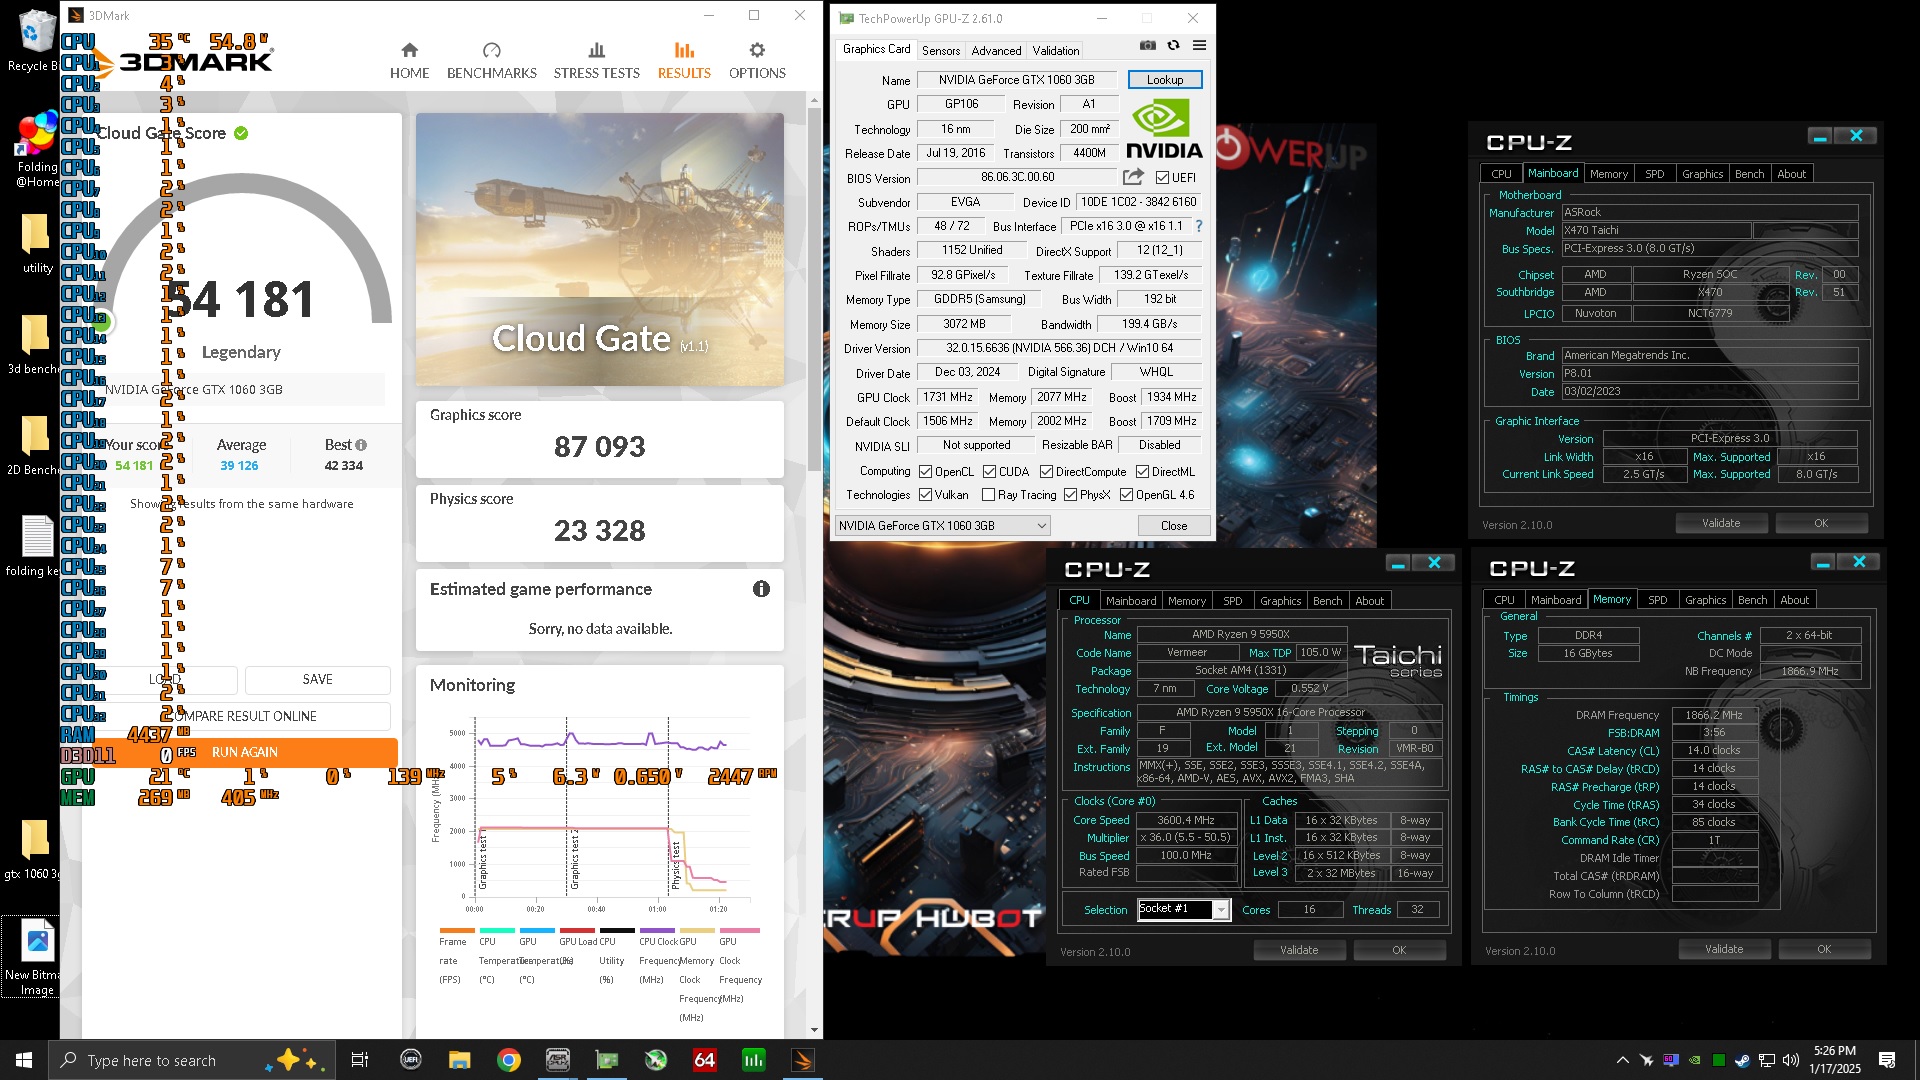Open the Validation tab in GPU-Z
This screenshot has width=1920, height=1080.
[1056, 50]
